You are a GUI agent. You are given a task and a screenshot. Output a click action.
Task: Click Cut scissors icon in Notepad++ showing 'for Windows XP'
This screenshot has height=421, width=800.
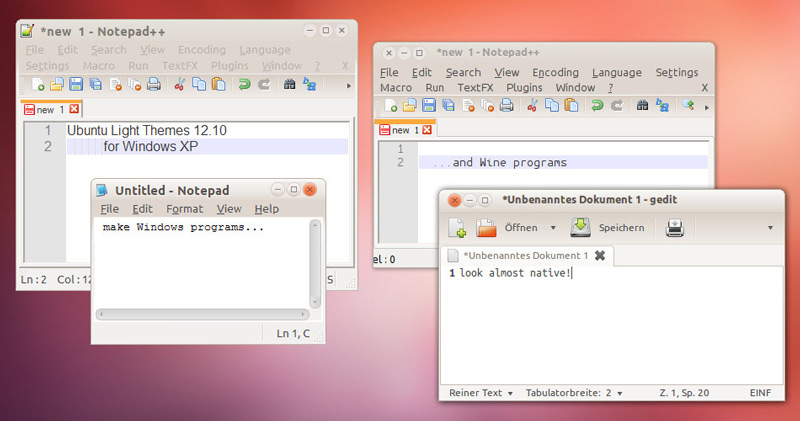coord(179,84)
